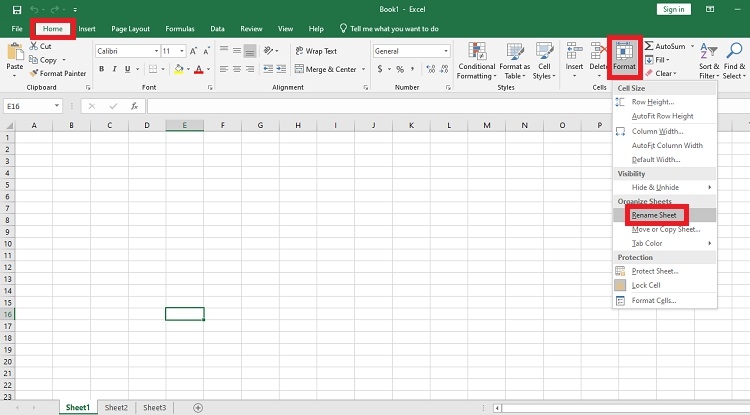
Task: Center text horizontally
Action: (x=237, y=69)
